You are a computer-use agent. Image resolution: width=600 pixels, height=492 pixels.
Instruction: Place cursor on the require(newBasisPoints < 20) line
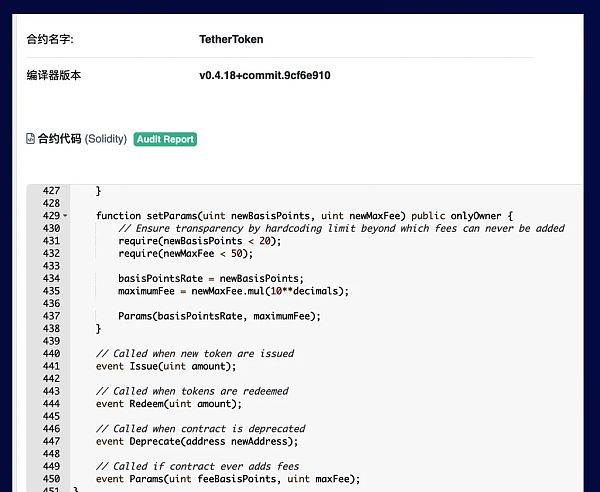click(x=199, y=241)
